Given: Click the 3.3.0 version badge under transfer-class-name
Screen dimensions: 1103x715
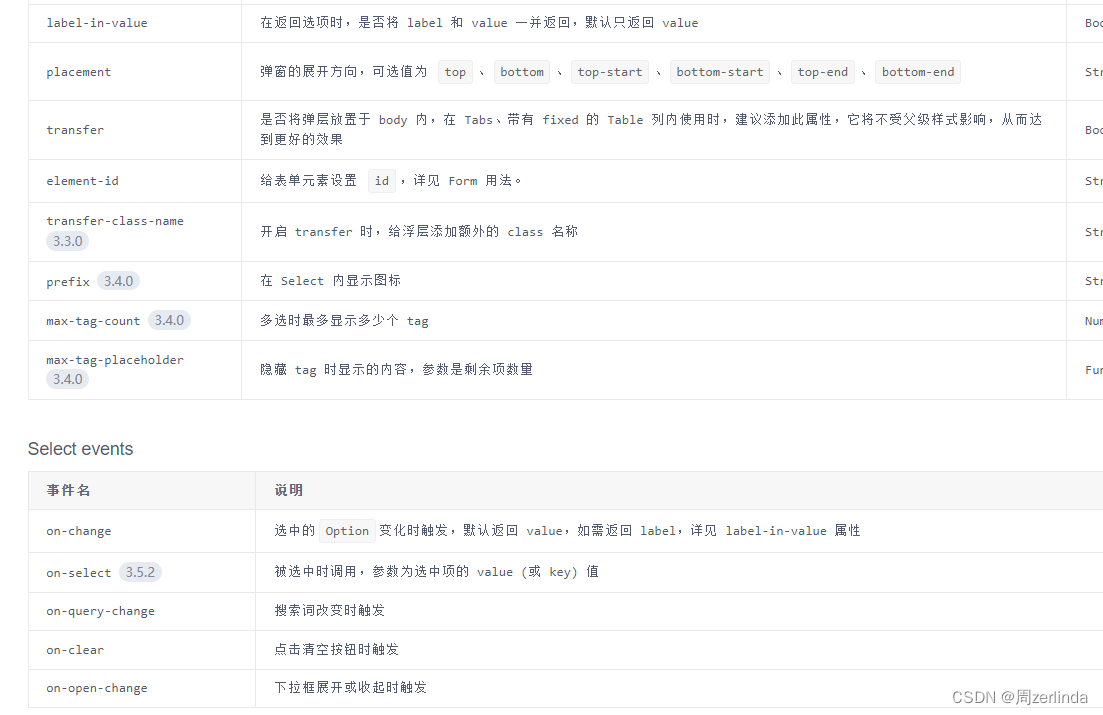Looking at the screenshot, I should coord(67,241).
